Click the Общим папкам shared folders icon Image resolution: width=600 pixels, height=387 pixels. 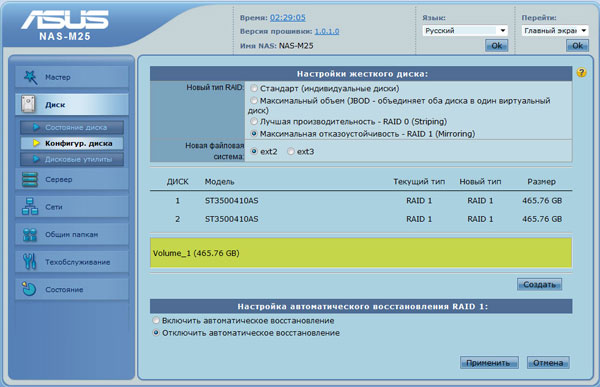point(30,234)
